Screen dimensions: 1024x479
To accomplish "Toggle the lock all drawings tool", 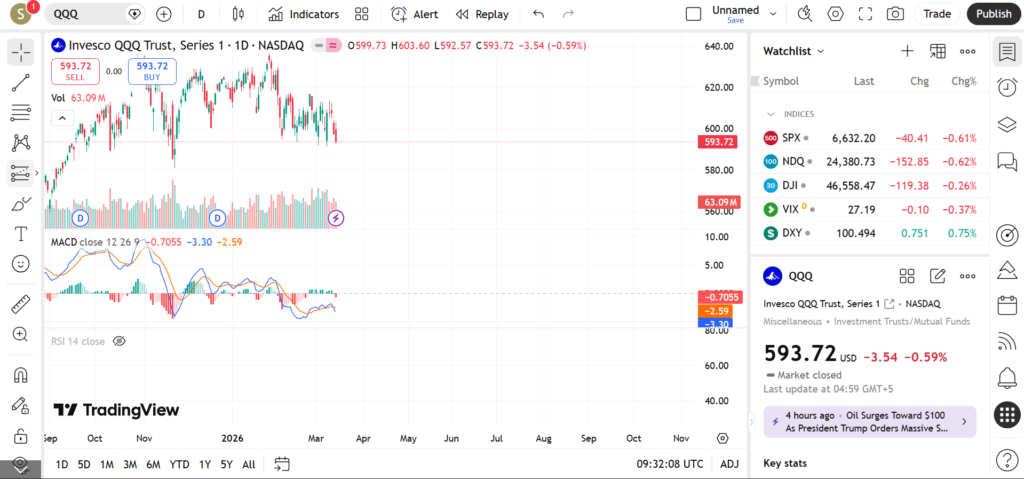I will [x=20, y=436].
